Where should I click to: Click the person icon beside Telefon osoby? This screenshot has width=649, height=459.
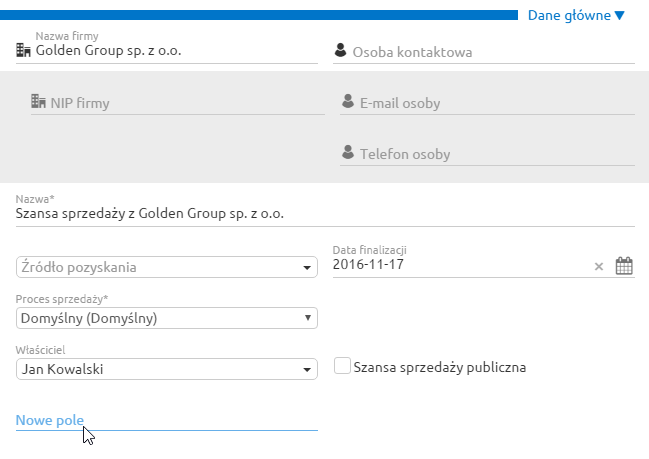pos(348,152)
